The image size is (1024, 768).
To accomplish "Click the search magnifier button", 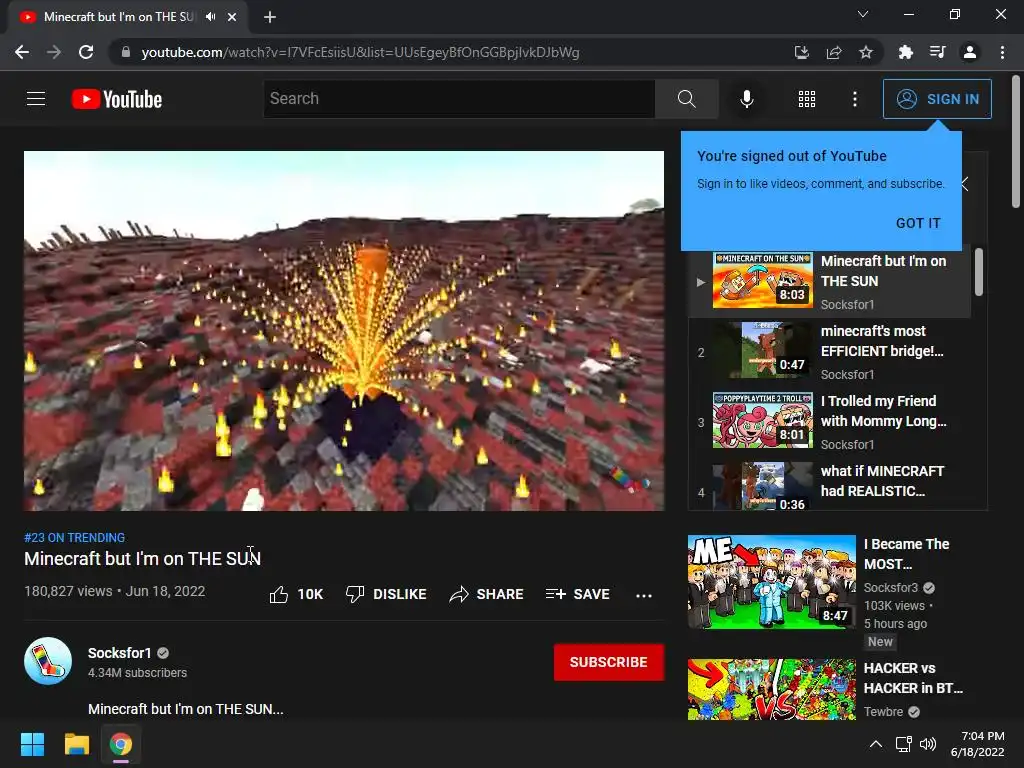I will point(686,99).
